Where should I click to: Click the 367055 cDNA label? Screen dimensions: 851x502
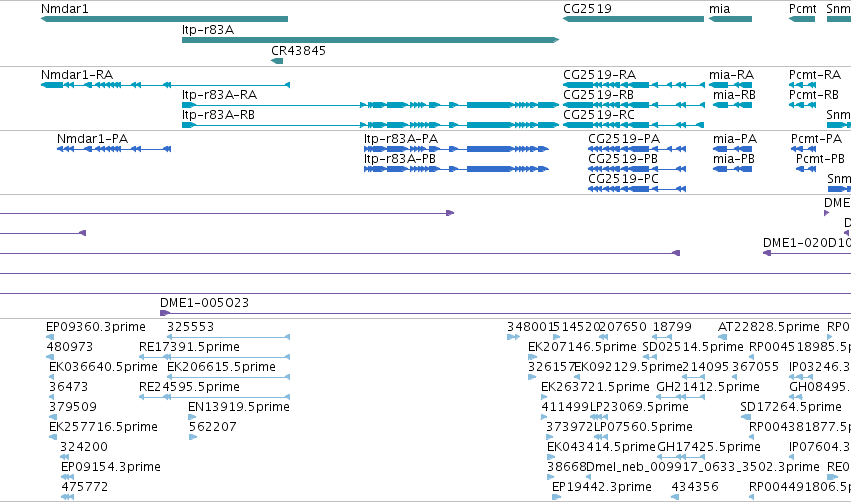click(755, 366)
